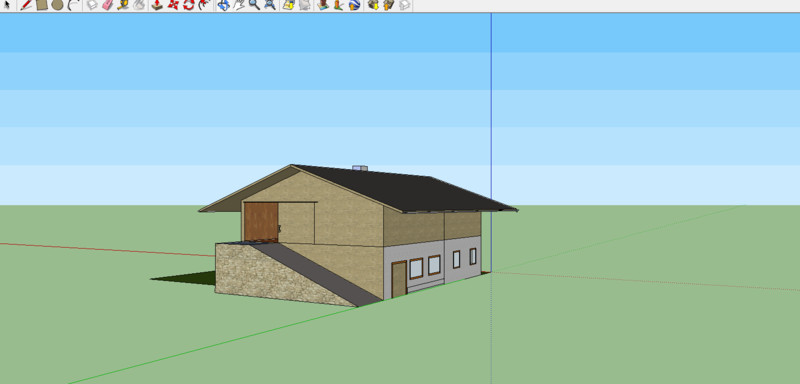
Task: Click the Zoom Extents icon
Action: click(x=270, y=5)
